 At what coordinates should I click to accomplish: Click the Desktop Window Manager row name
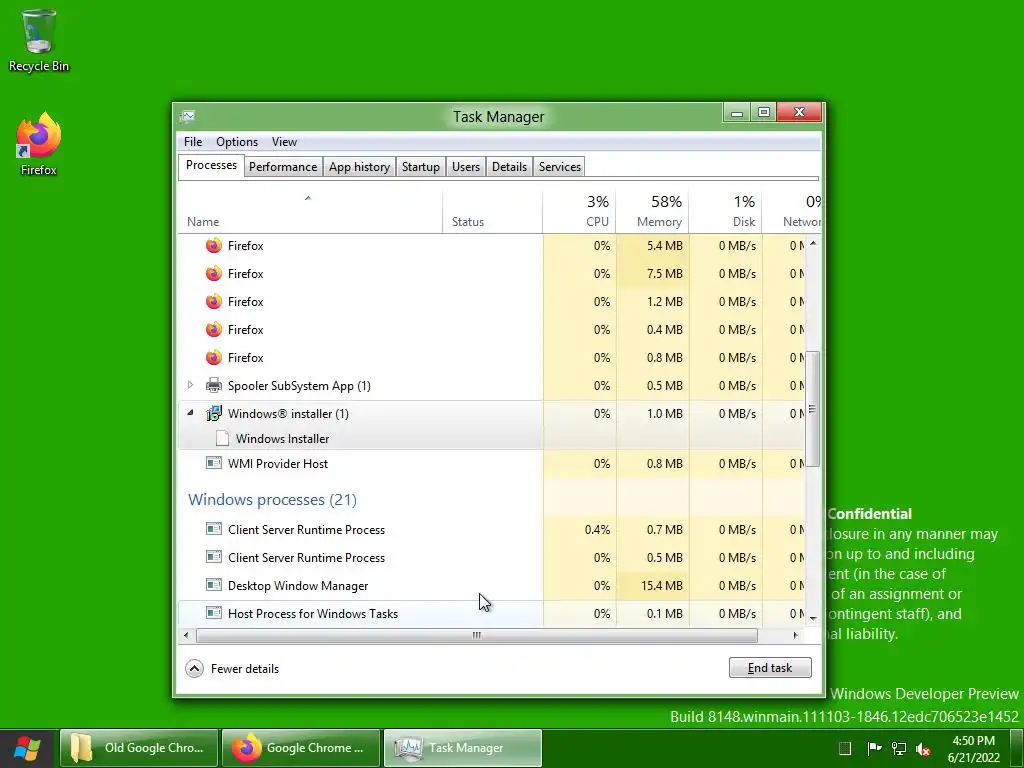coord(298,586)
